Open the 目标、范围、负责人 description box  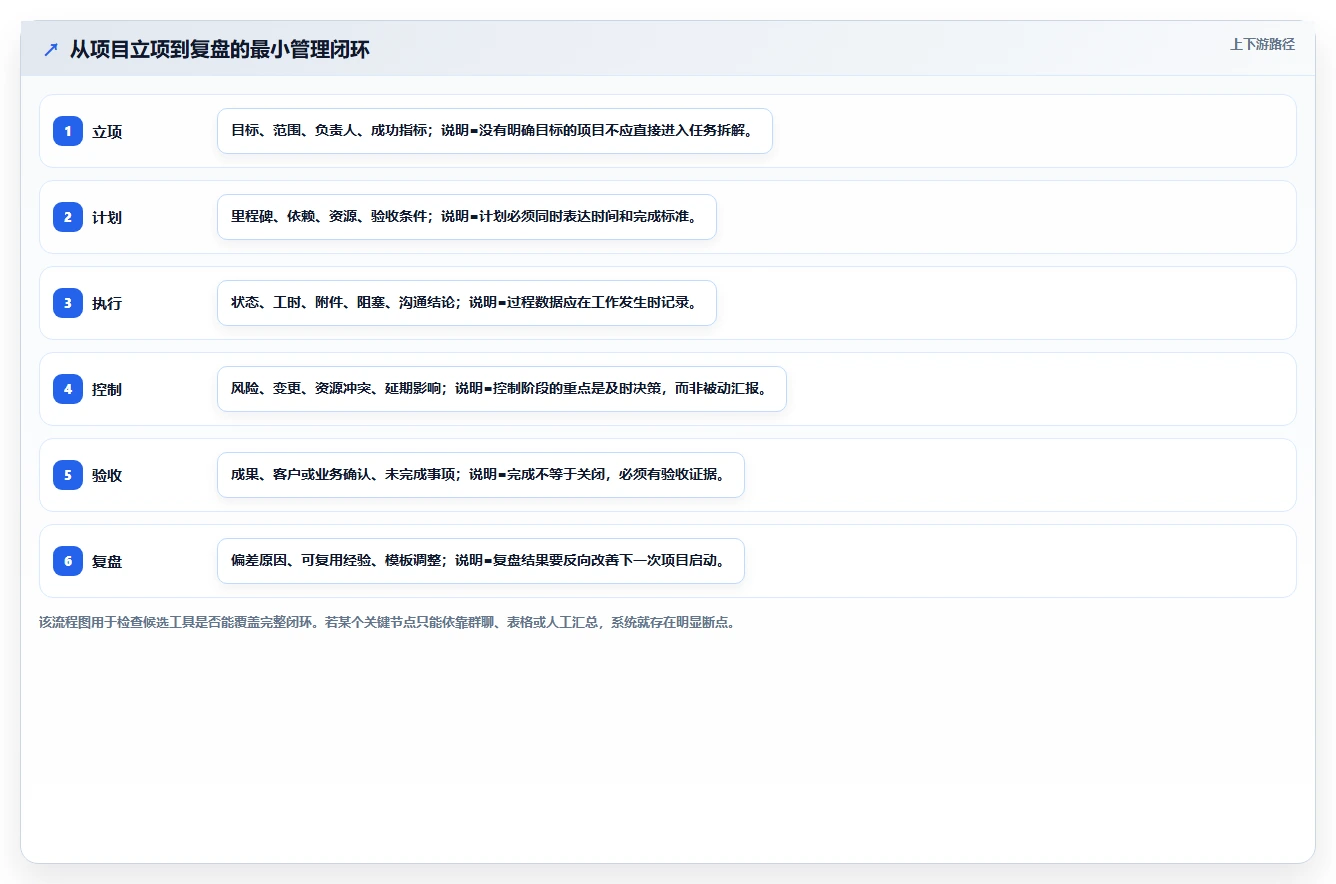point(495,131)
